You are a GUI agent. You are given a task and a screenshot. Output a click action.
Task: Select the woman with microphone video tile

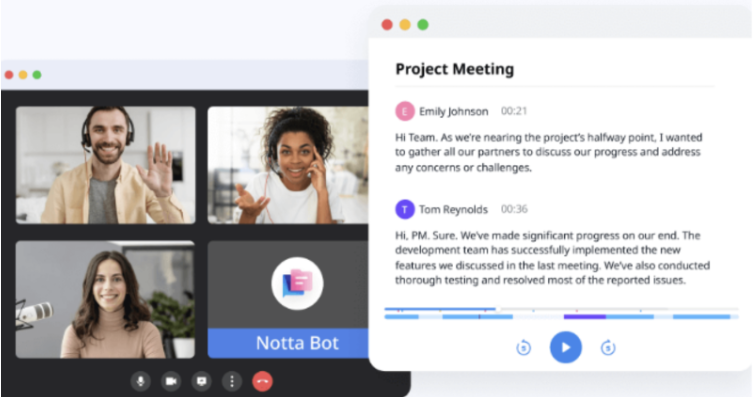tap(105, 299)
